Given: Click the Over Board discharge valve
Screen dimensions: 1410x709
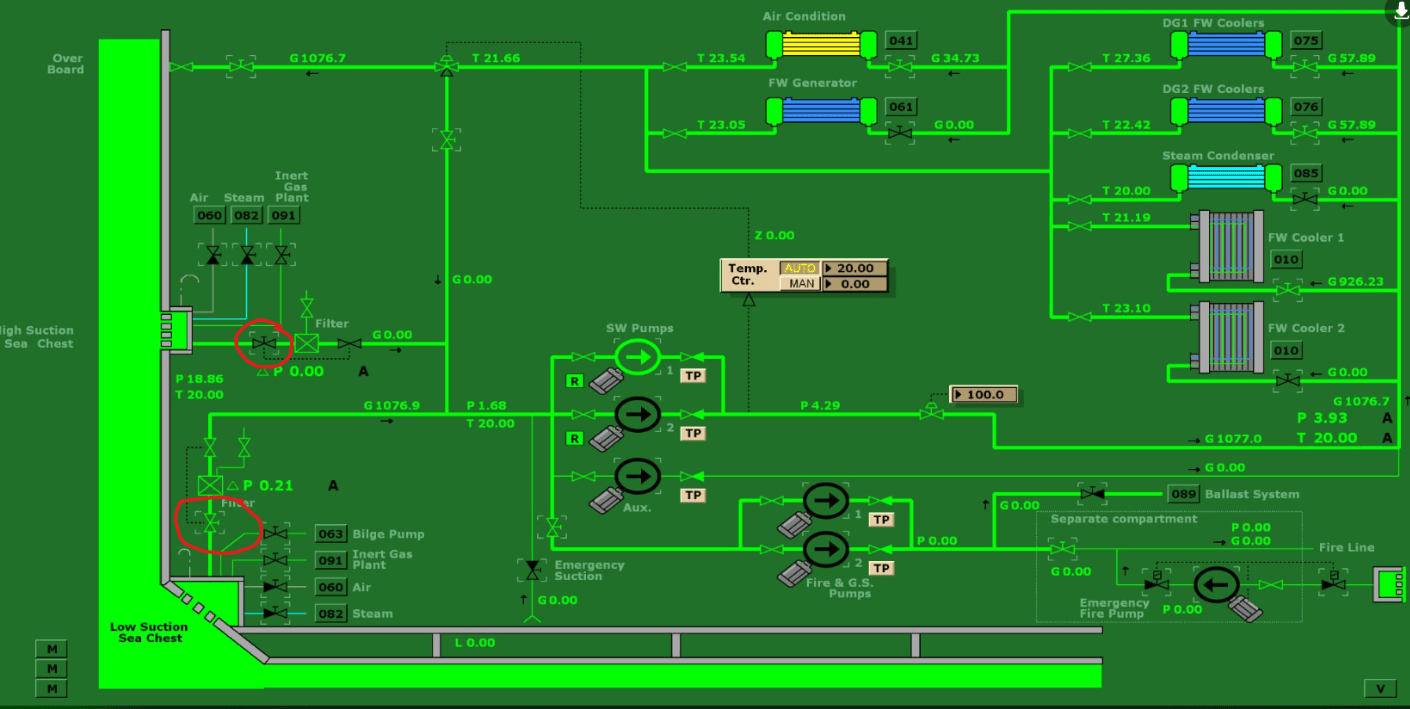Looking at the screenshot, I should pyautogui.click(x=240, y=67).
